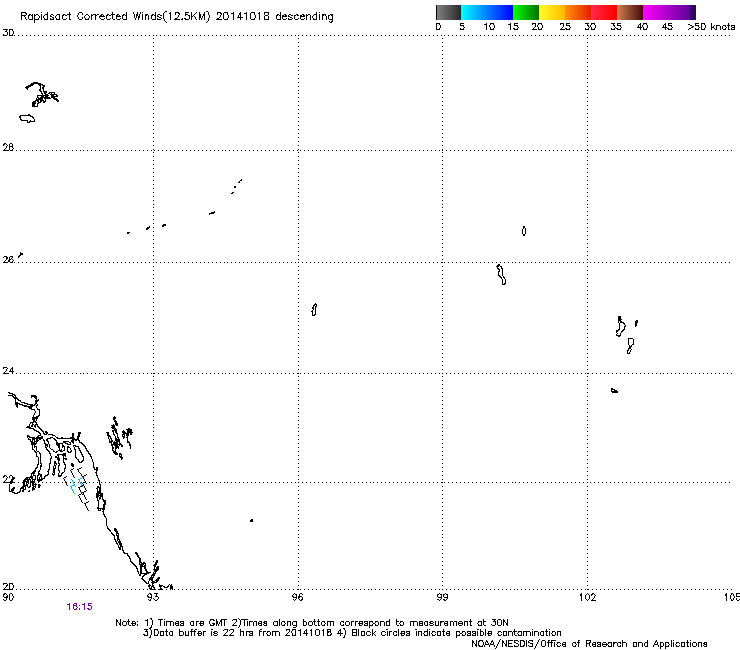Click the longitude label 99 on the bottom axis
740x650 pixels.
pos(442,597)
